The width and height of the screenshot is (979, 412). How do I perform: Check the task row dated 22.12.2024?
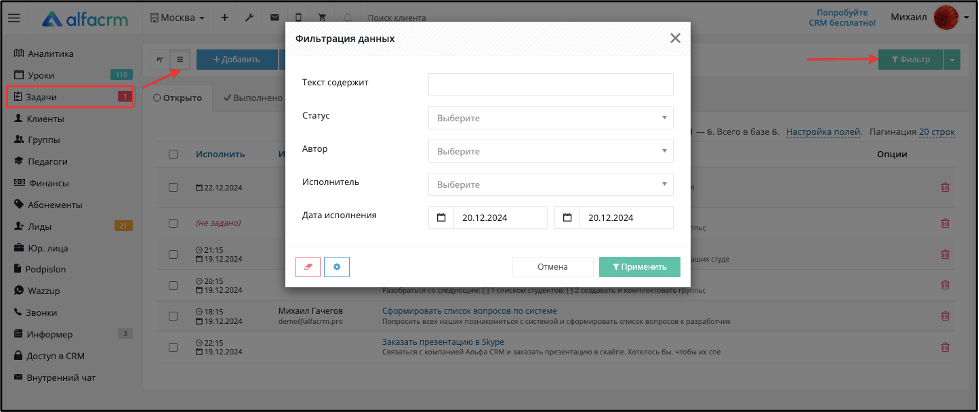[174, 187]
